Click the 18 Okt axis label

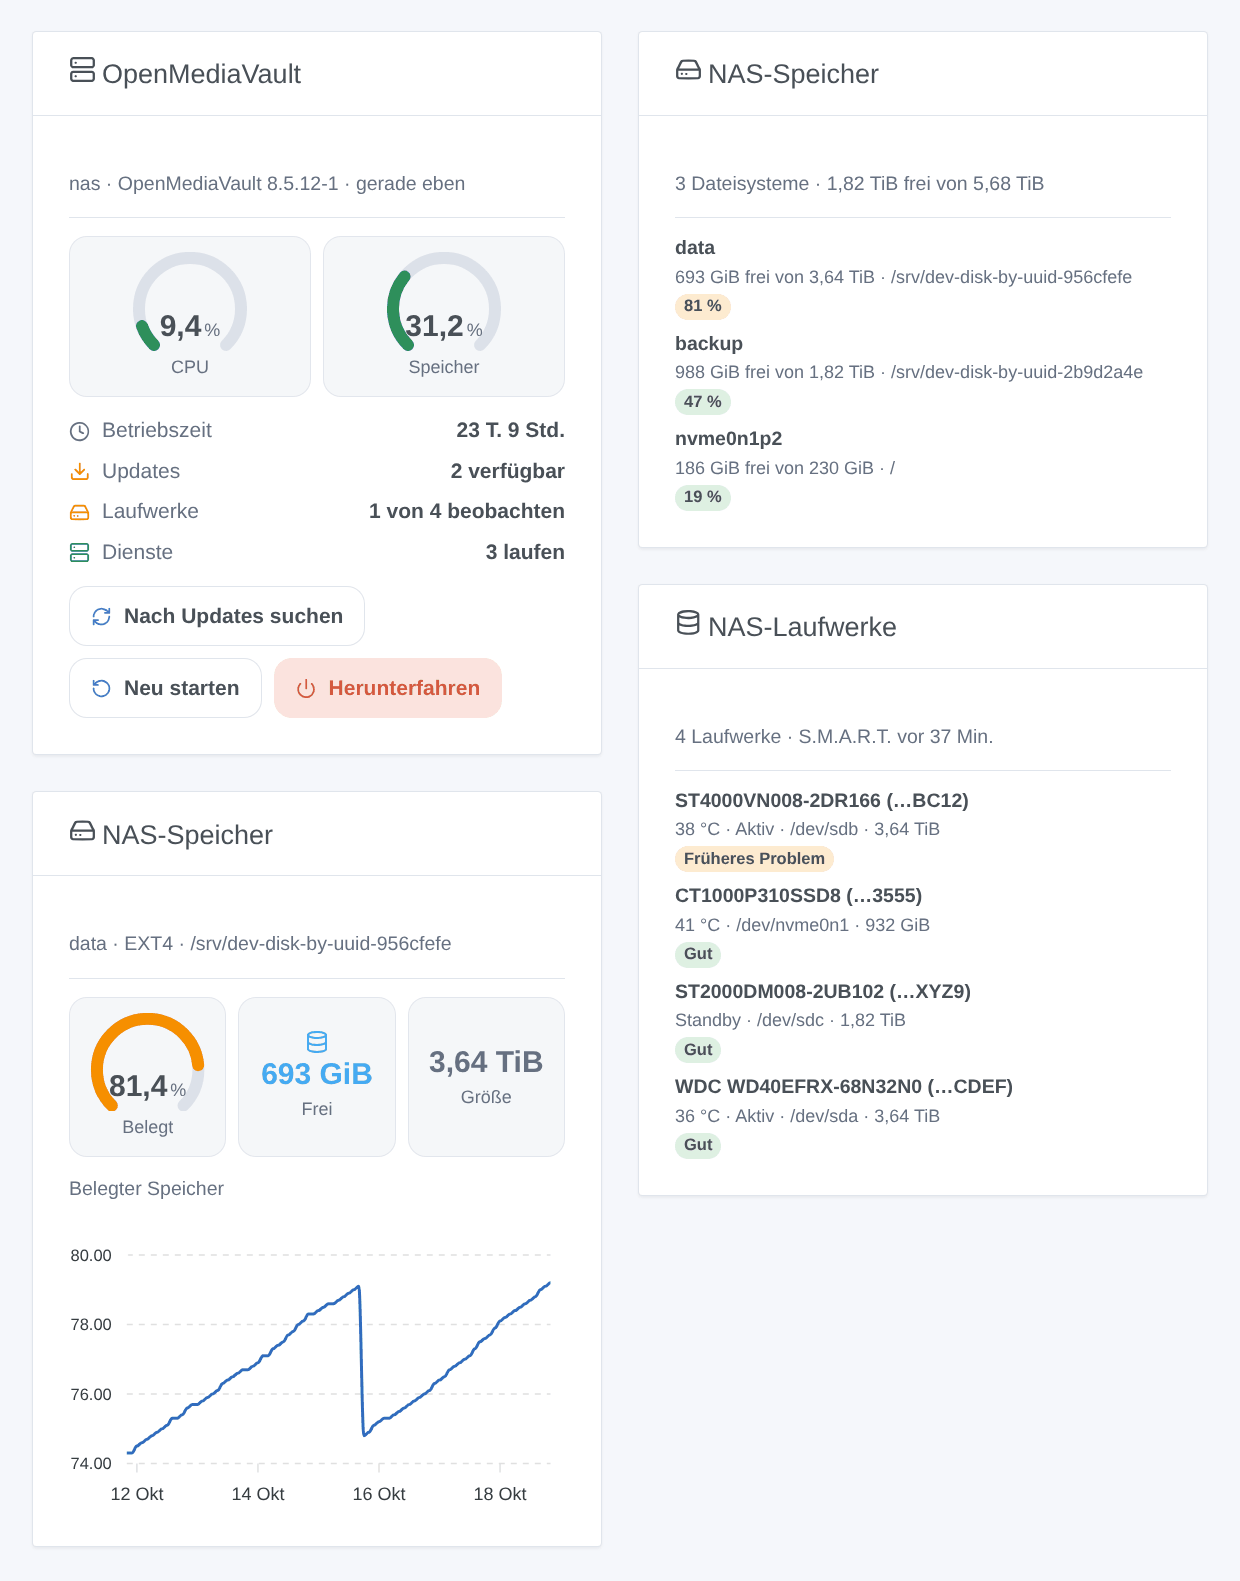(x=500, y=1494)
